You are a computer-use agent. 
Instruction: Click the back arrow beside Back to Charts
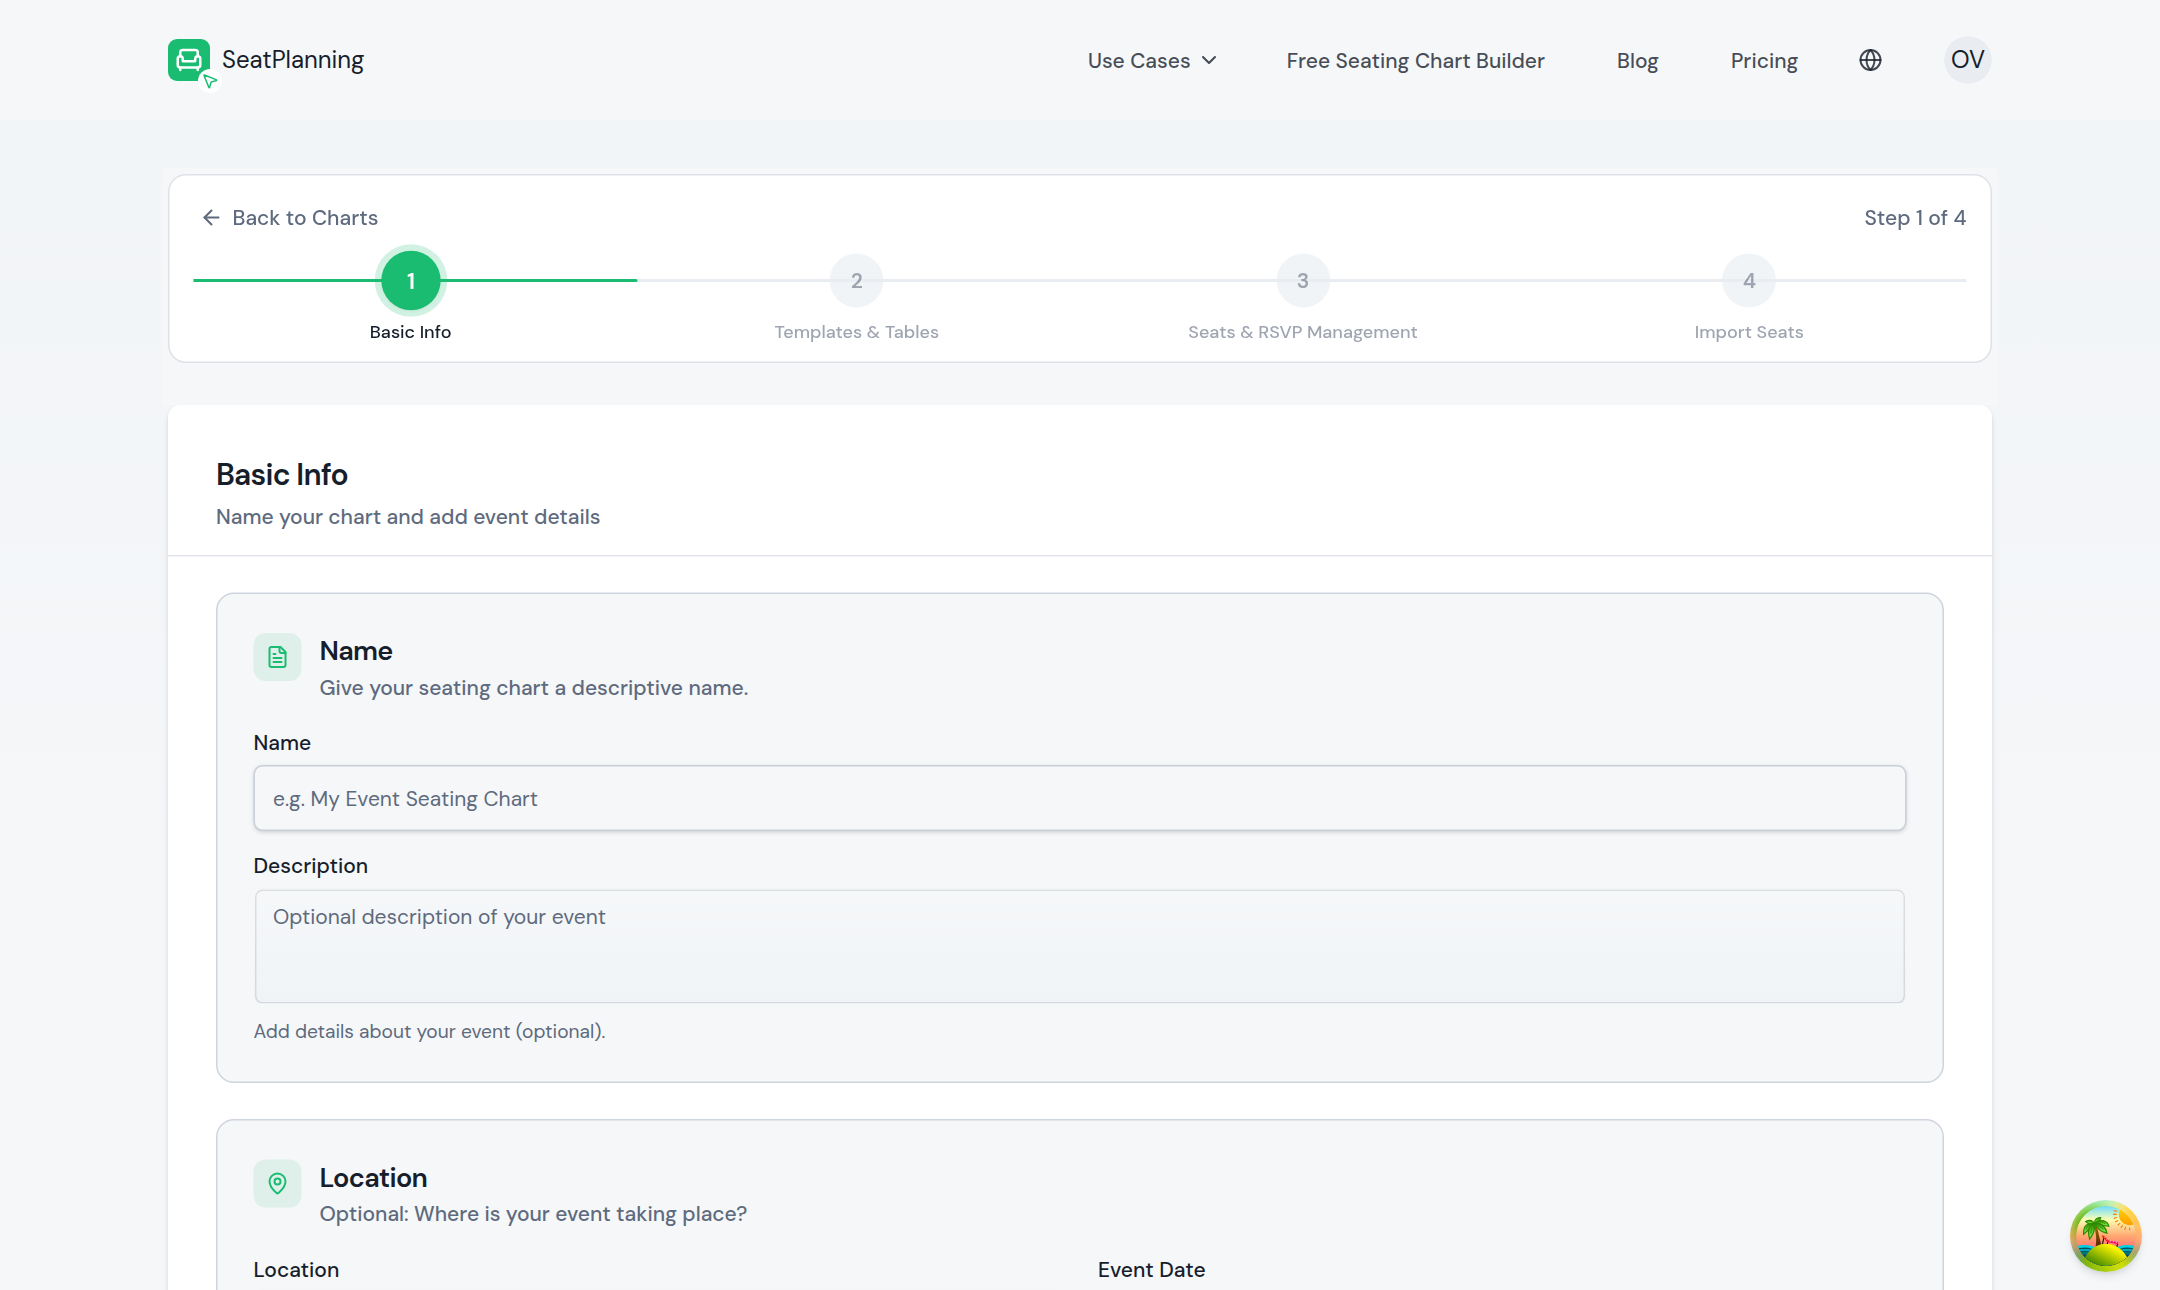pos(211,218)
